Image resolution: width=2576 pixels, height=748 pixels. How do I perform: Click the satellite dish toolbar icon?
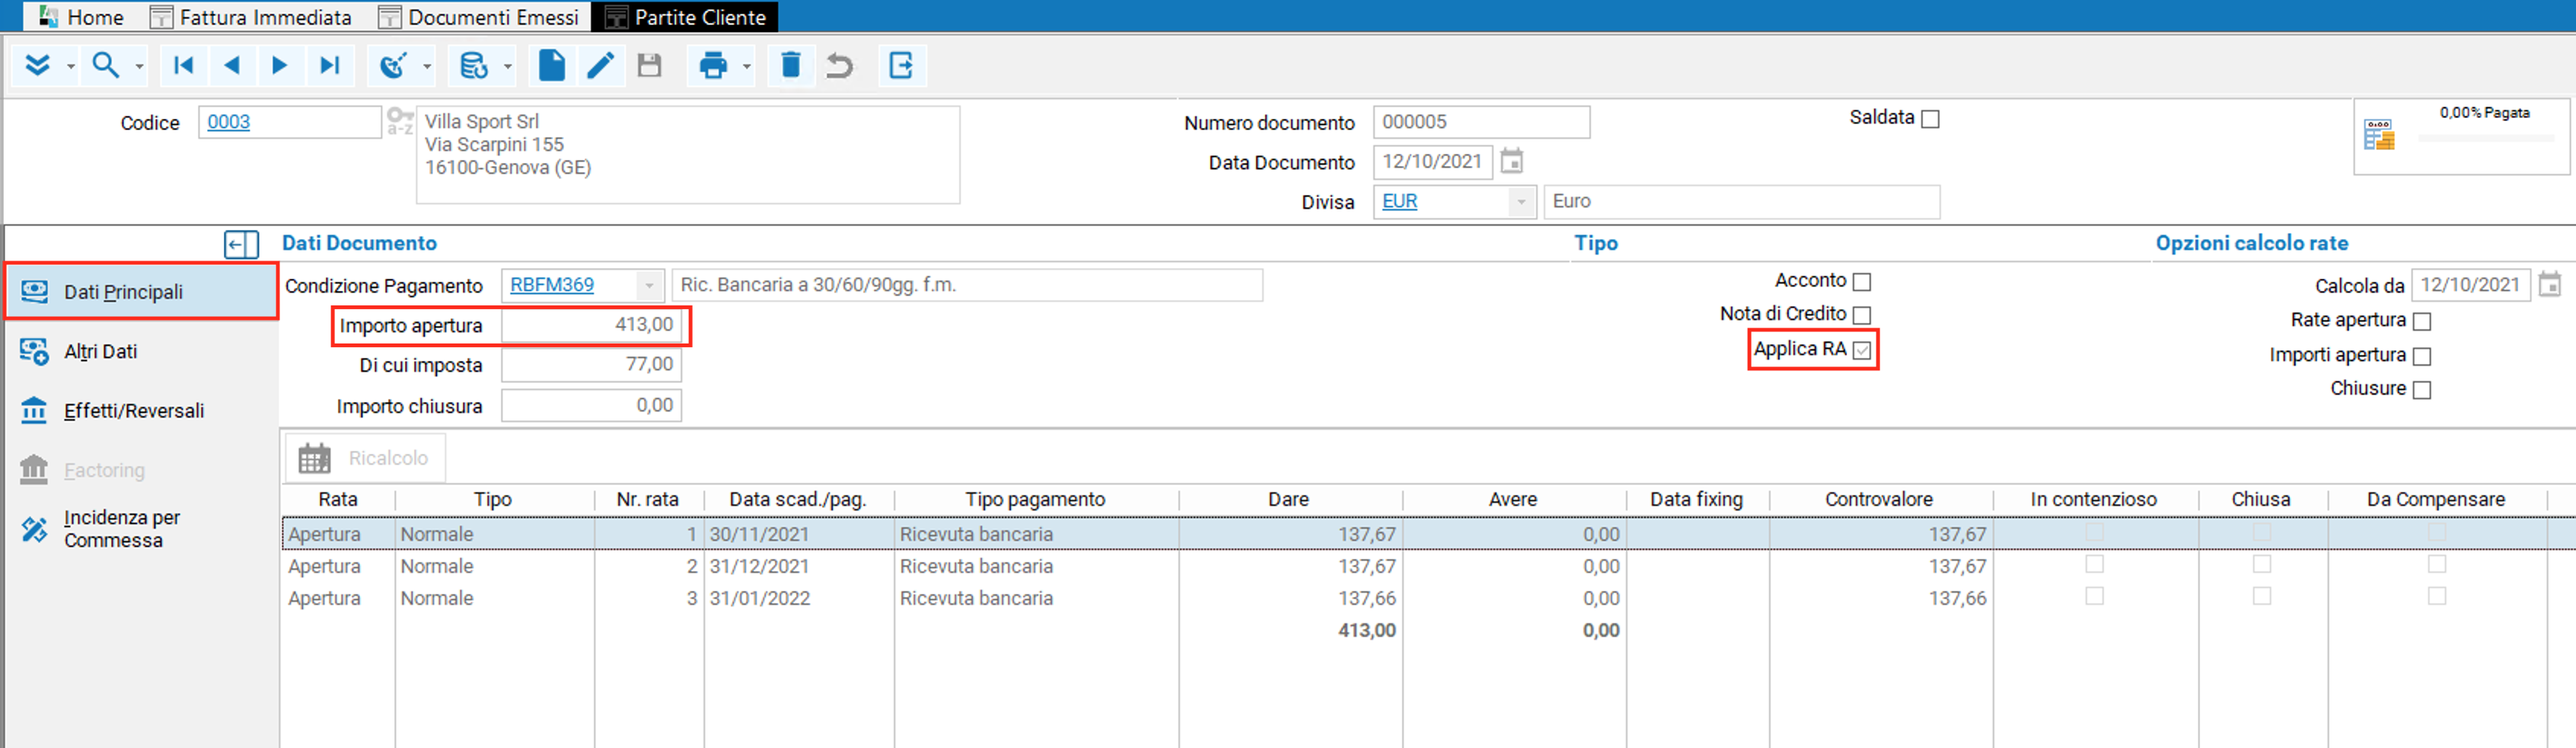[393, 66]
